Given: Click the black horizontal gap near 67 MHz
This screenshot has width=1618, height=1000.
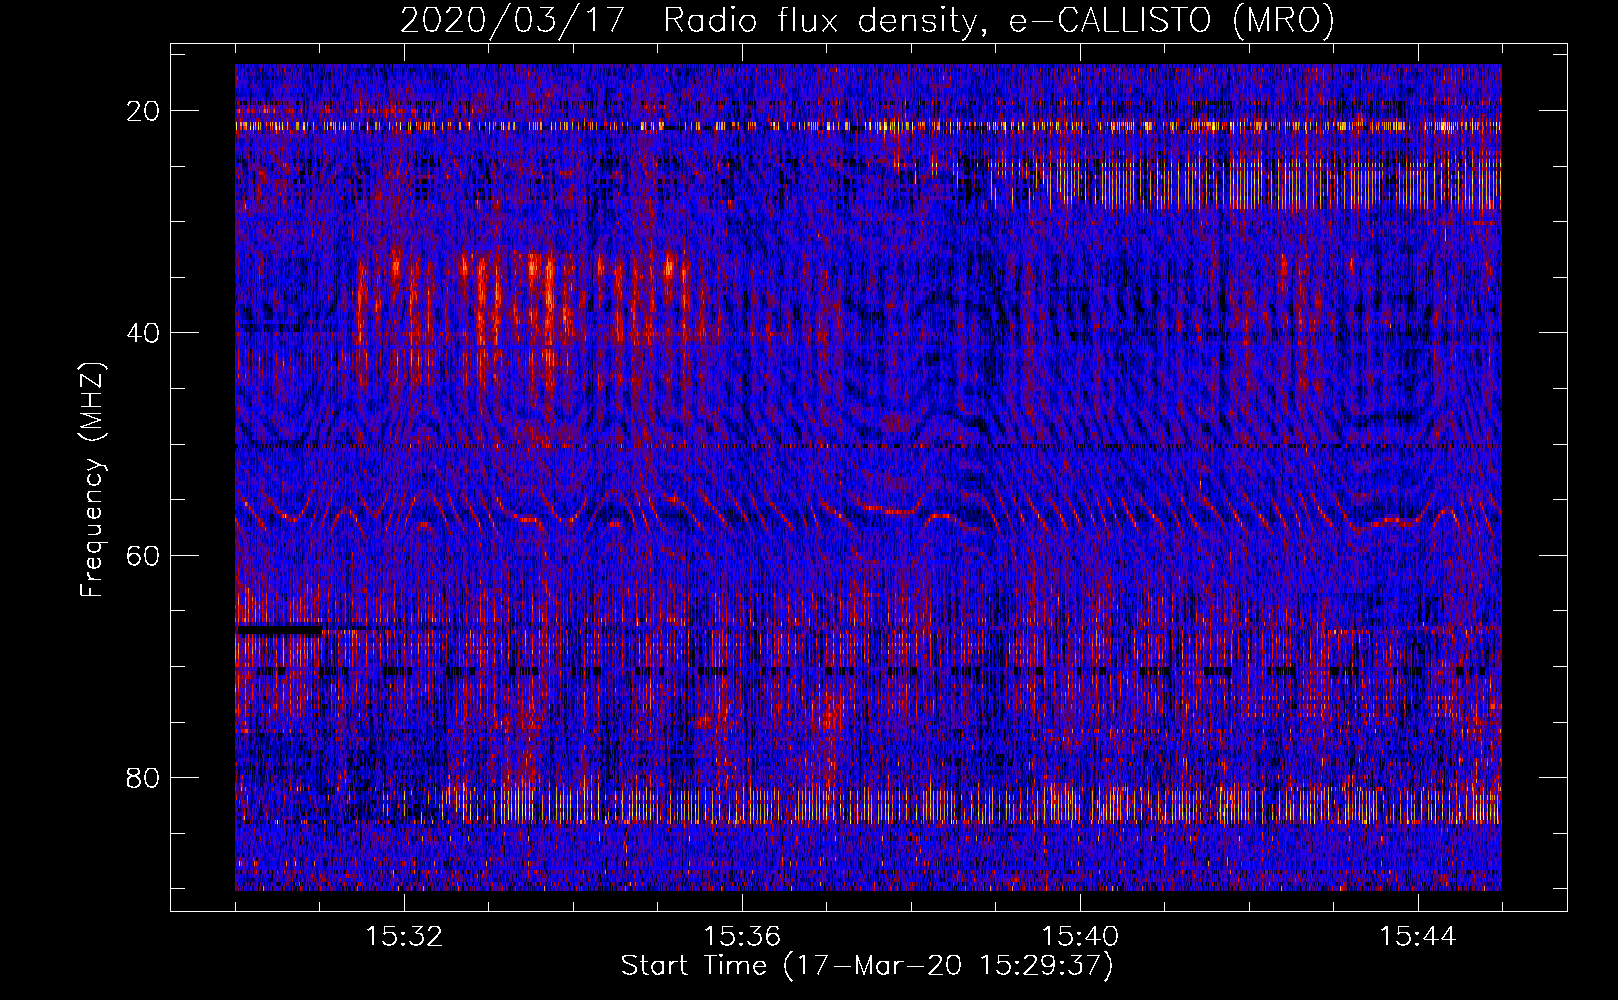Looking at the screenshot, I should (280, 631).
